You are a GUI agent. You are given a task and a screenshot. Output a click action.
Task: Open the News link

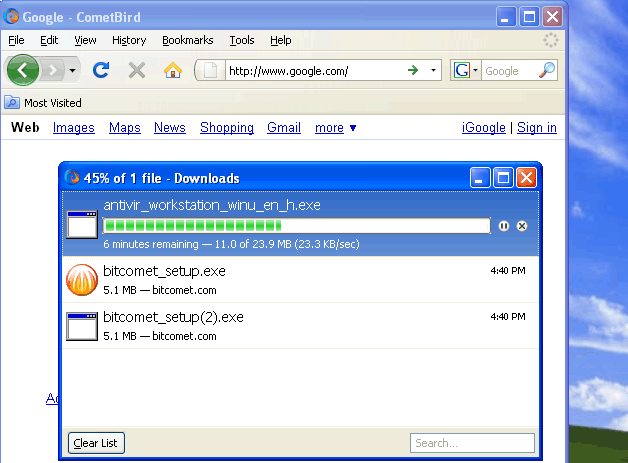point(170,127)
